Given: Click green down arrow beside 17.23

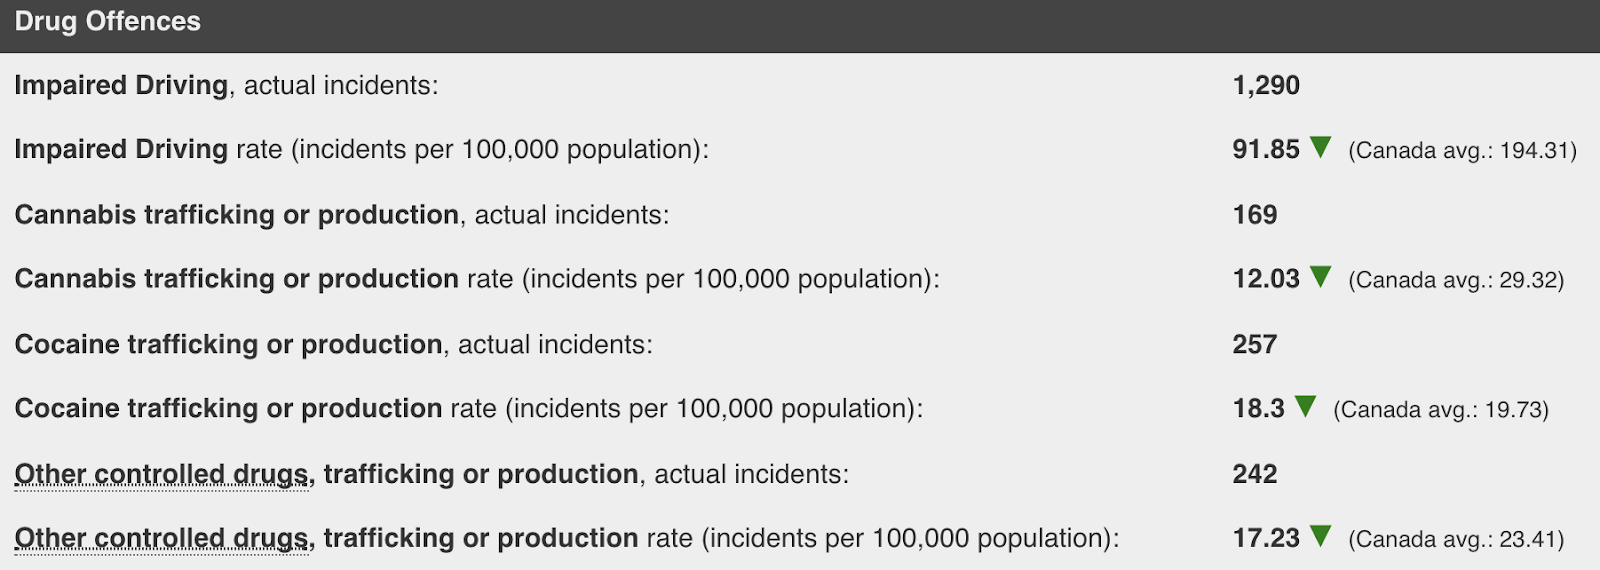Looking at the screenshot, I should pyautogui.click(x=1320, y=536).
